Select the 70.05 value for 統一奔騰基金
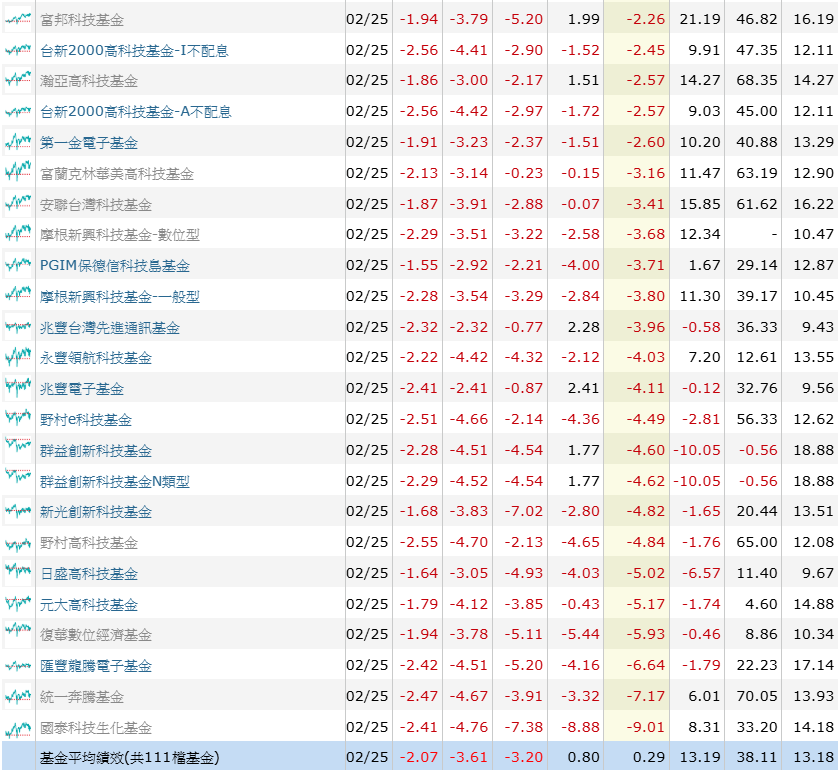838x770 pixels. 757,696
